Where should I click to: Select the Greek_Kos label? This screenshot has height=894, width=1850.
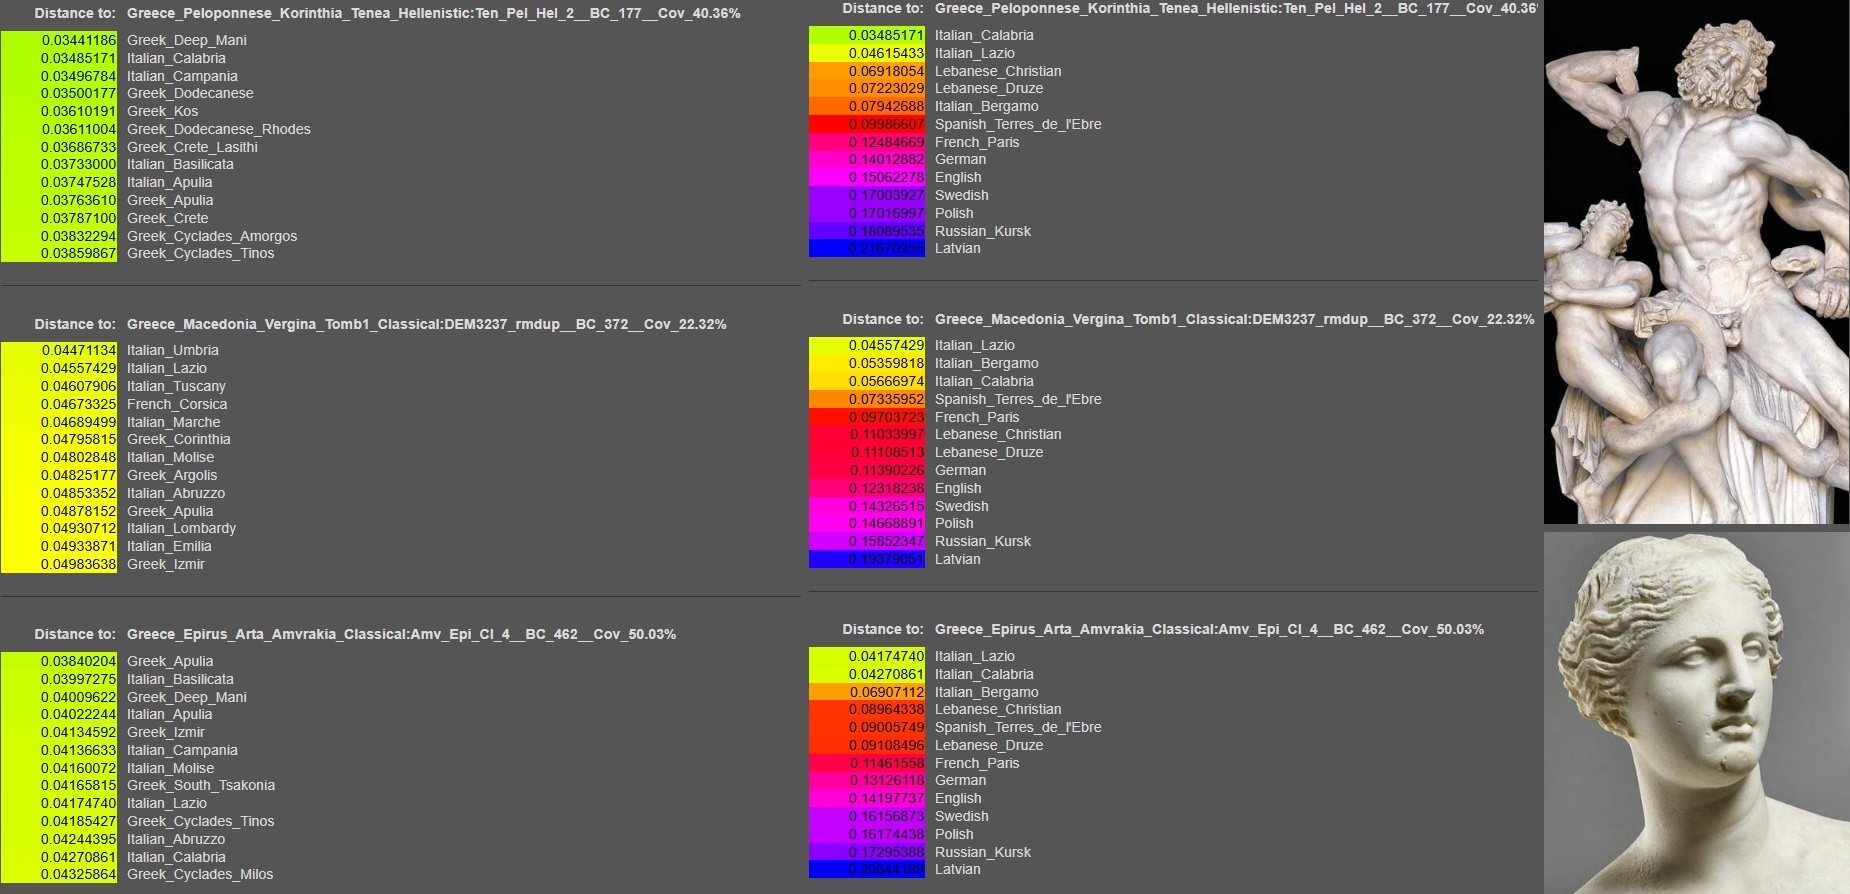163,111
